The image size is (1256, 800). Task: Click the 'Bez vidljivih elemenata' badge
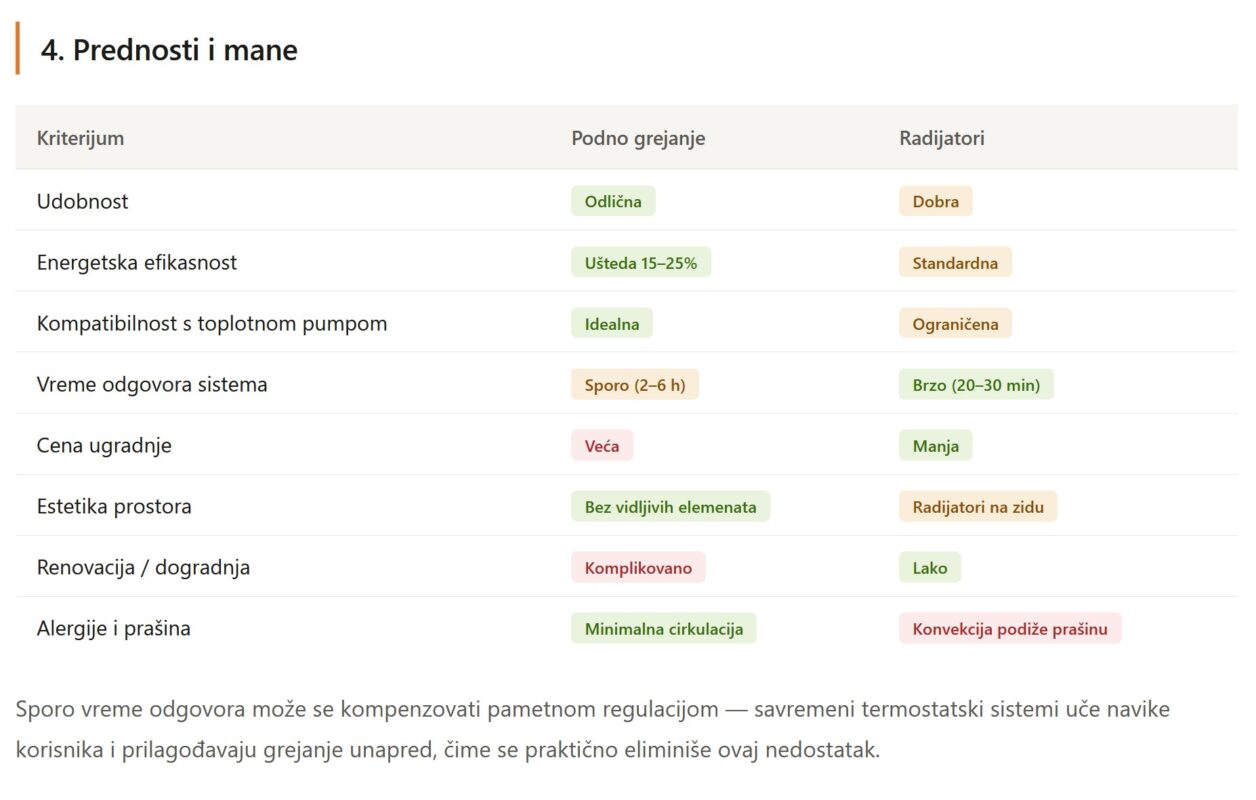tap(670, 507)
